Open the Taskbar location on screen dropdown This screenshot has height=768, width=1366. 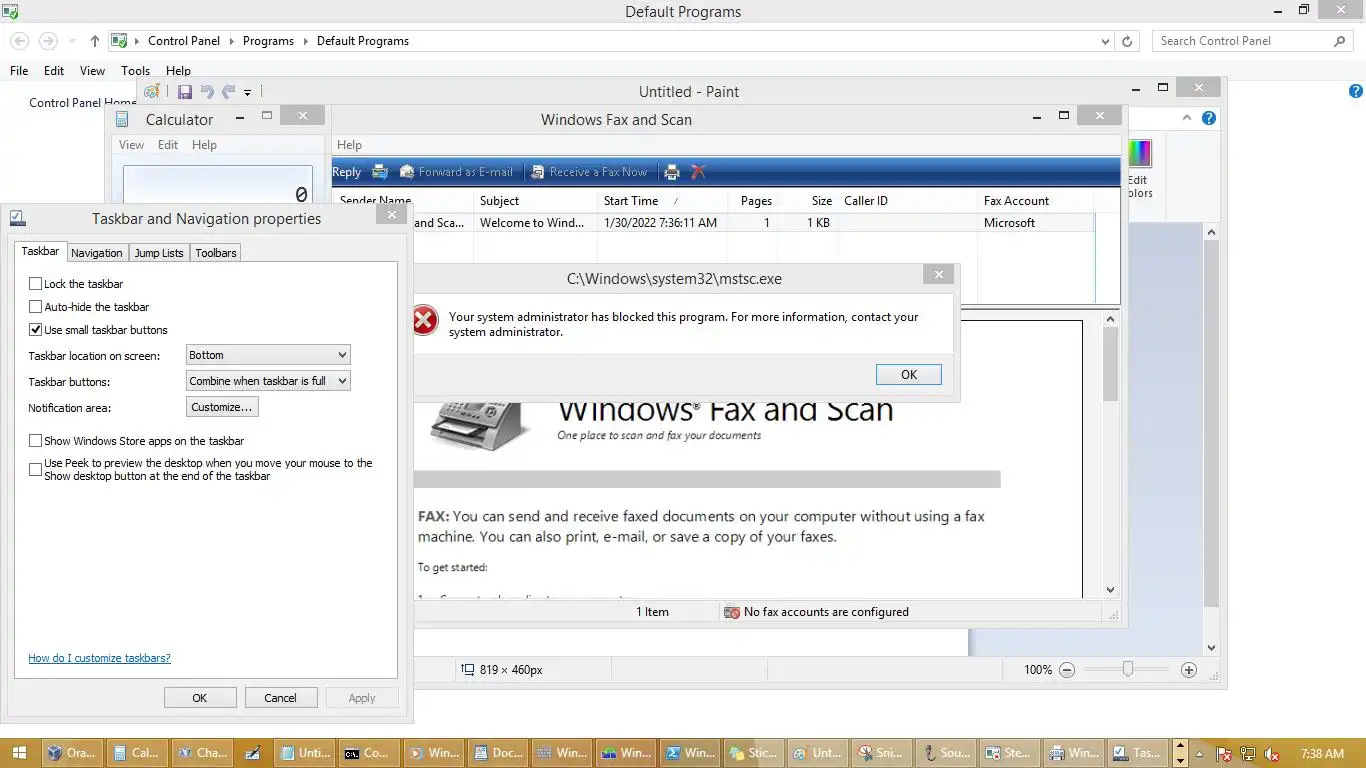click(268, 355)
